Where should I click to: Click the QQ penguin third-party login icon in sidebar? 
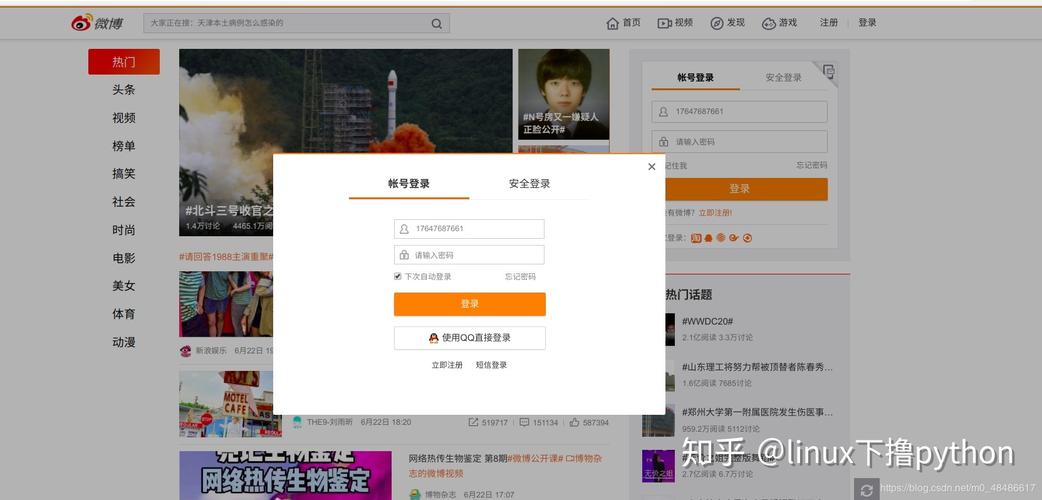tap(708, 238)
